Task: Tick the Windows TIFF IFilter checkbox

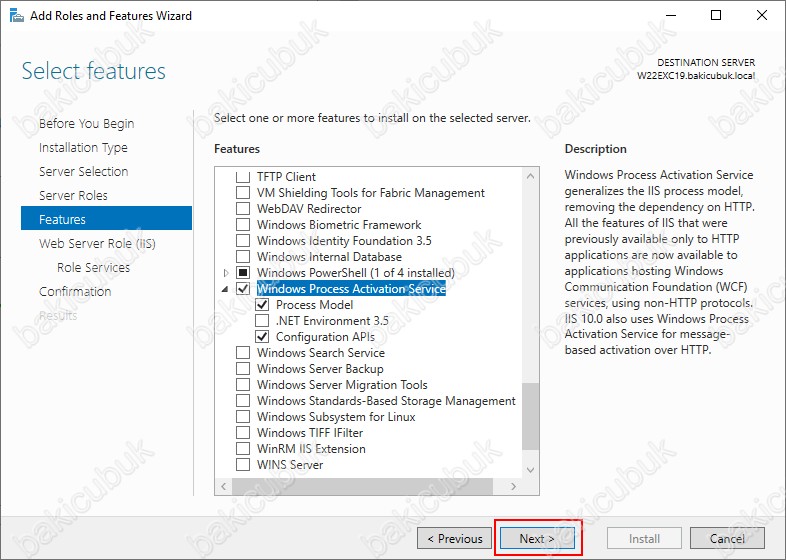Action: [243, 433]
